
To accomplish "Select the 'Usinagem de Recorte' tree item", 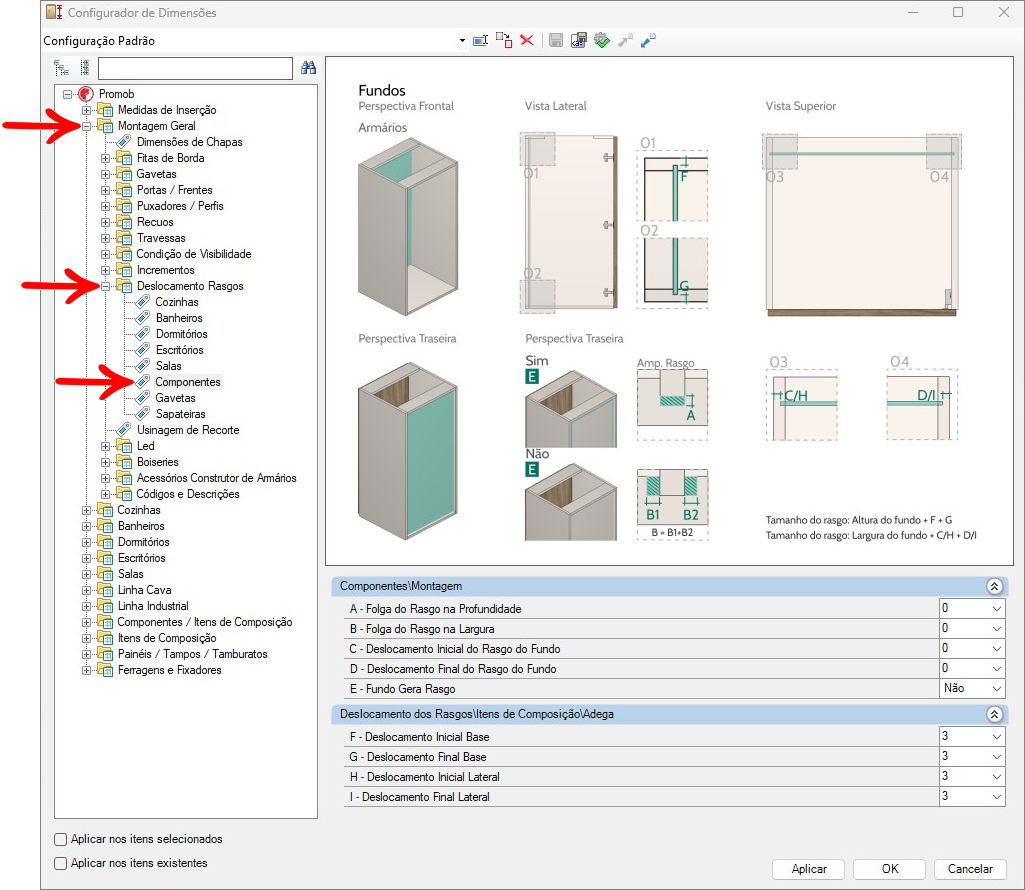I will pos(187,430).
